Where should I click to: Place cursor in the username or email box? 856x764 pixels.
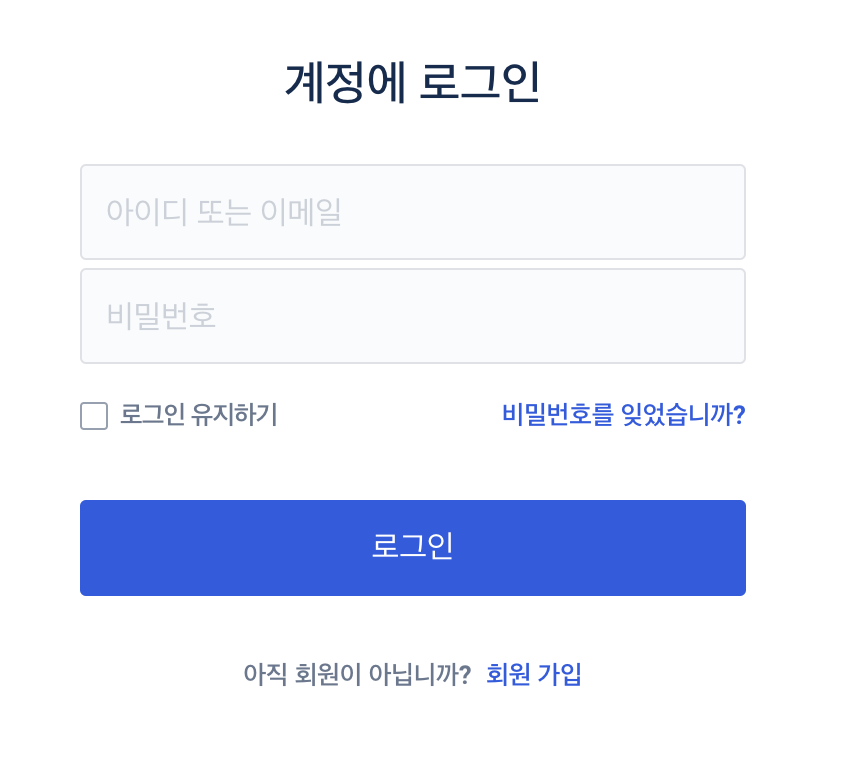[x=413, y=212]
